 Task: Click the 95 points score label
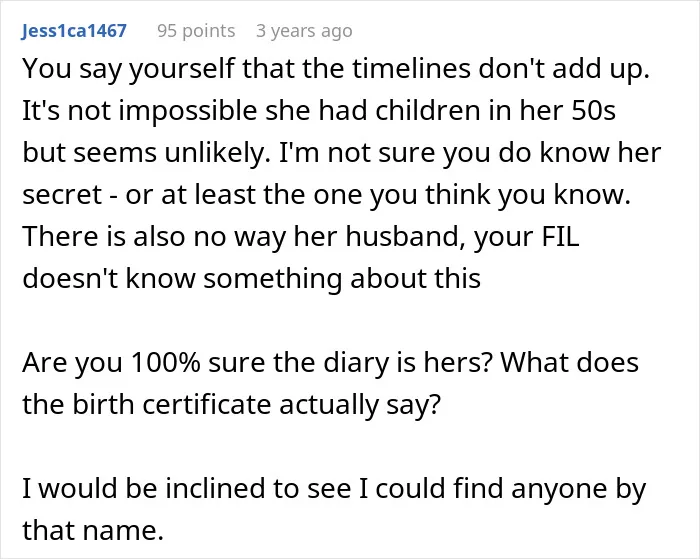pyautogui.click(x=196, y=31)
